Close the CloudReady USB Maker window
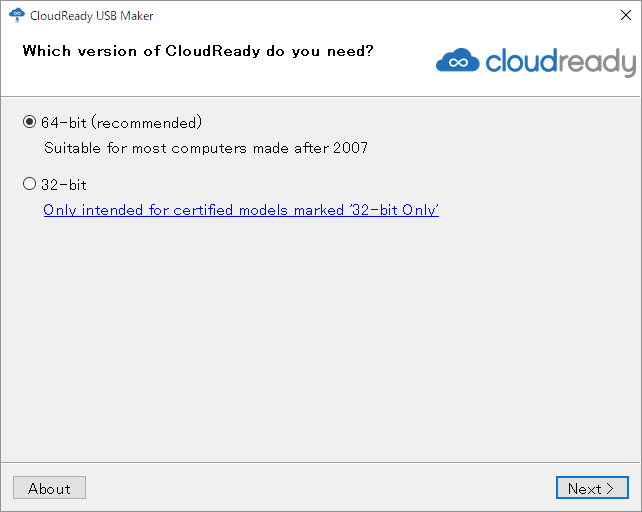 point(626,15)
